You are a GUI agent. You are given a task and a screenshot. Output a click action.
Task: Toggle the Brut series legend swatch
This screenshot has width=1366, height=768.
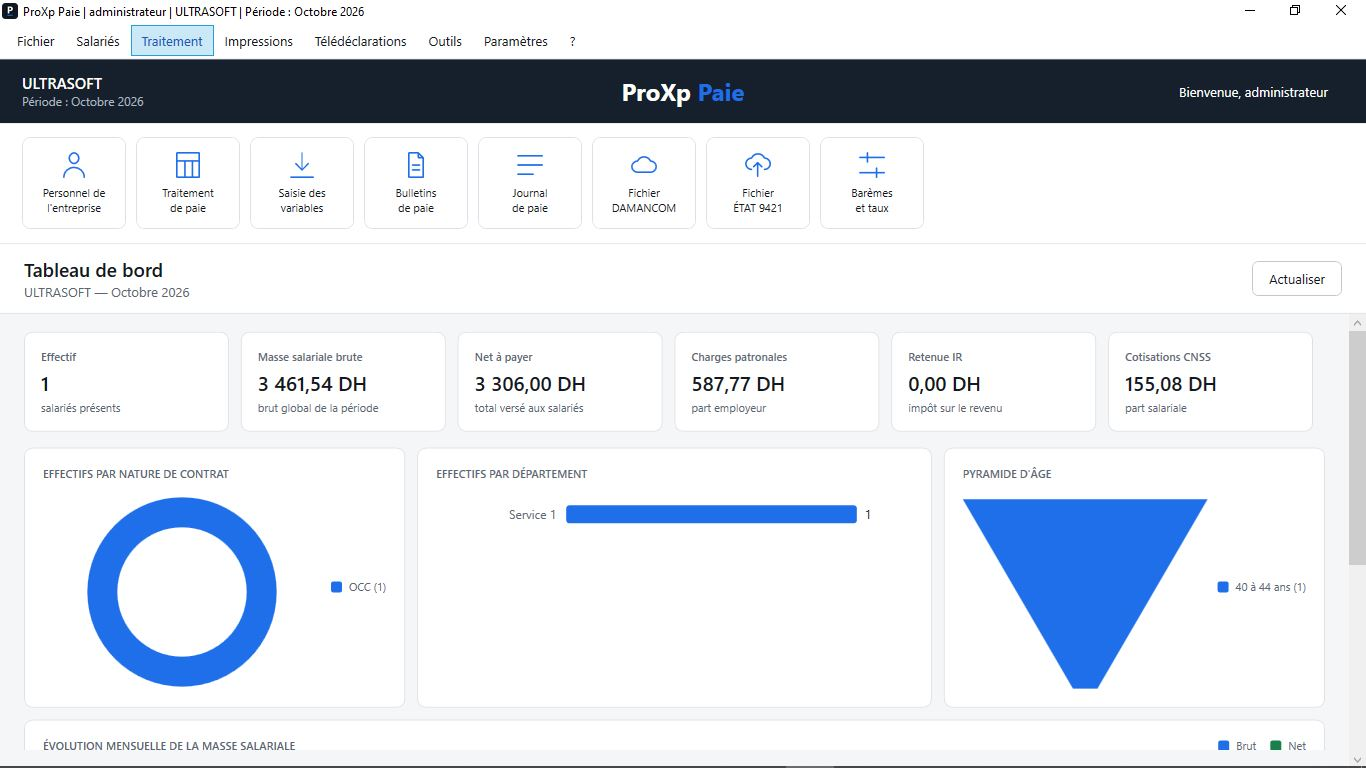(1224, 746)
